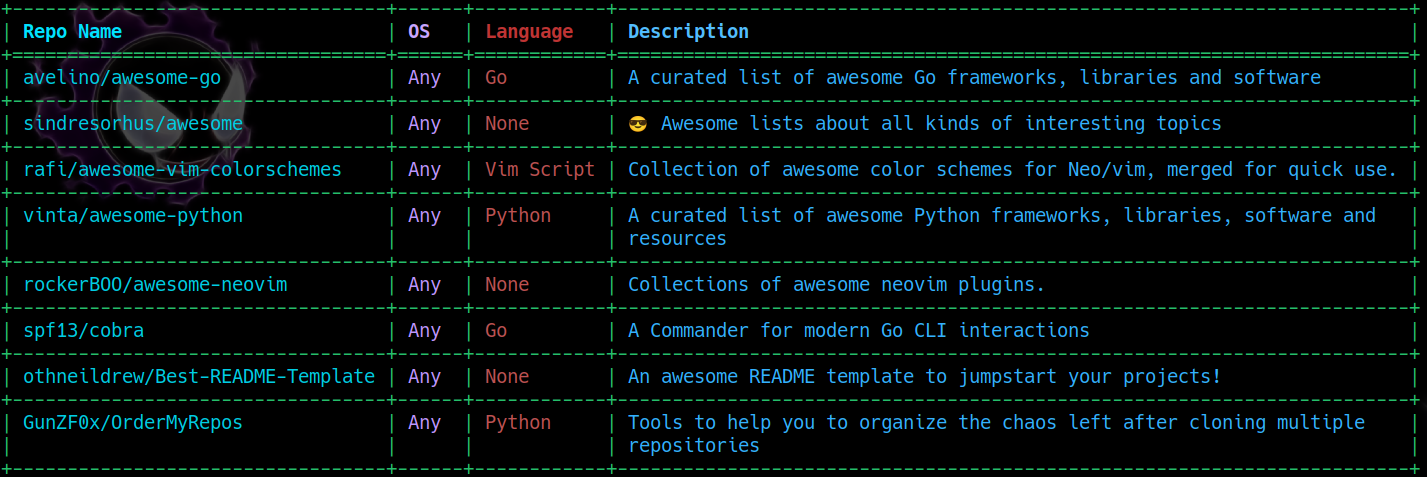Click the "OS" column header
This screenshot has height=477, width=1427.
click(x=419, y=31)
